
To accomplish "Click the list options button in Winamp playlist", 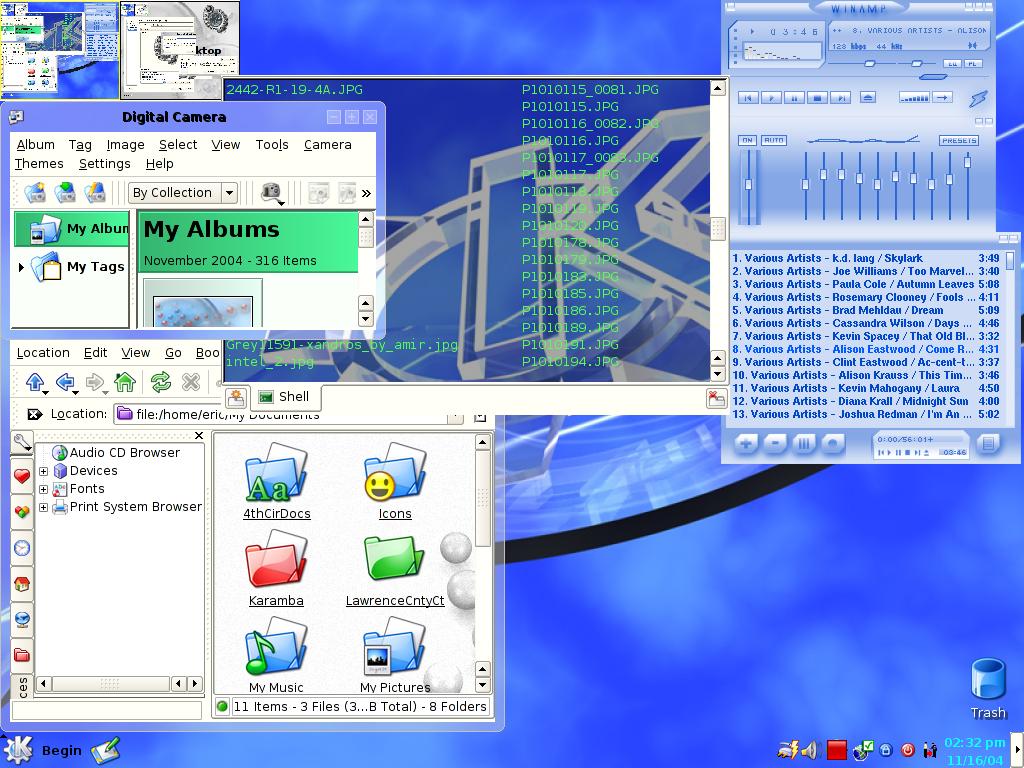I will [x=988, y=444].
